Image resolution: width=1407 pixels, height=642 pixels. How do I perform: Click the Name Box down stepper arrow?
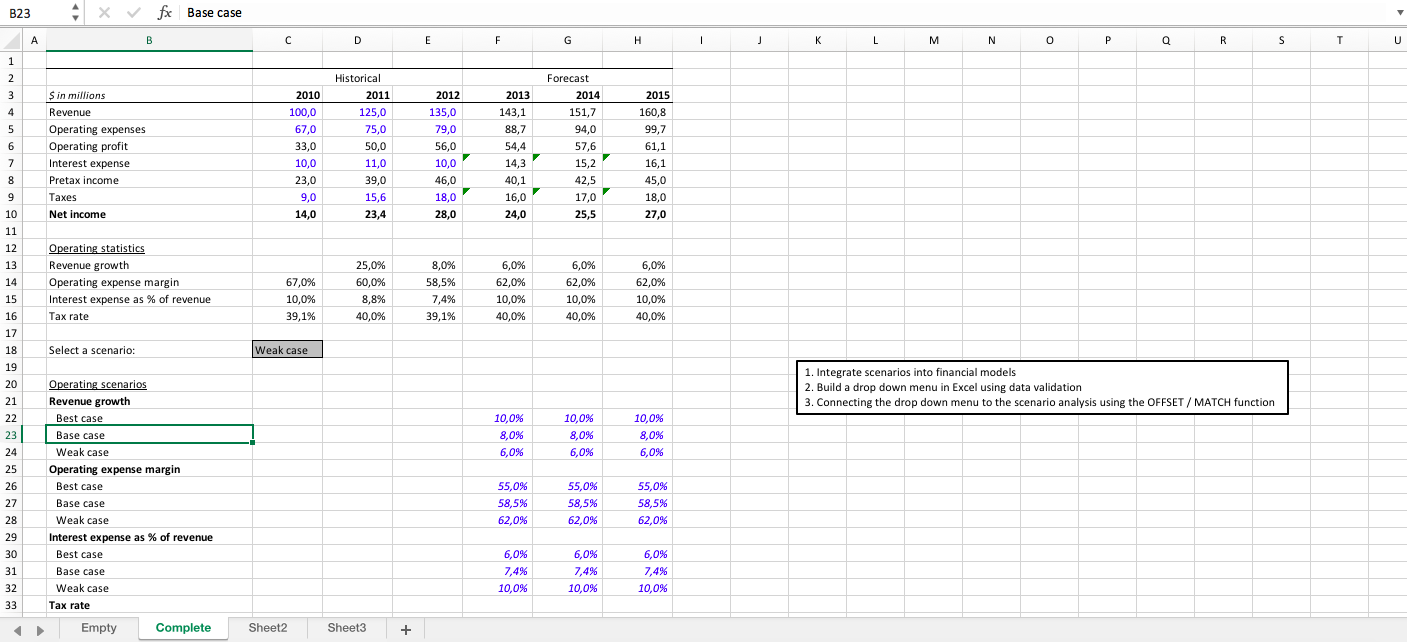[74, 17]
